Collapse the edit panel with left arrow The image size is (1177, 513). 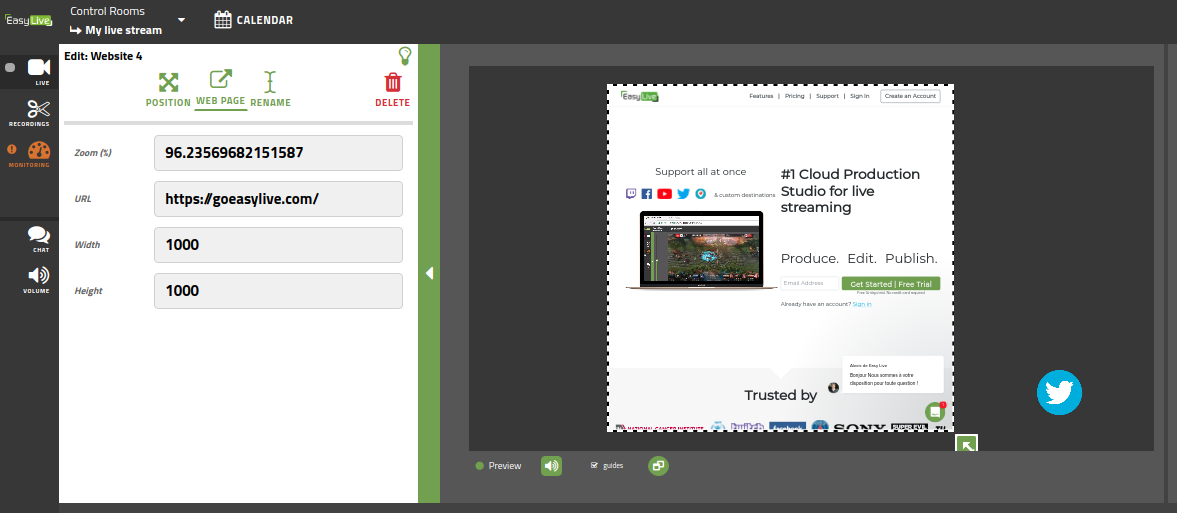[x=429, y=273]
